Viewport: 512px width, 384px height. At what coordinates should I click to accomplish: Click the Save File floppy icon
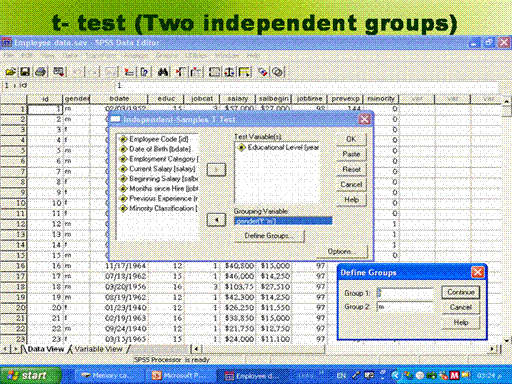click(x=25, y=72)
